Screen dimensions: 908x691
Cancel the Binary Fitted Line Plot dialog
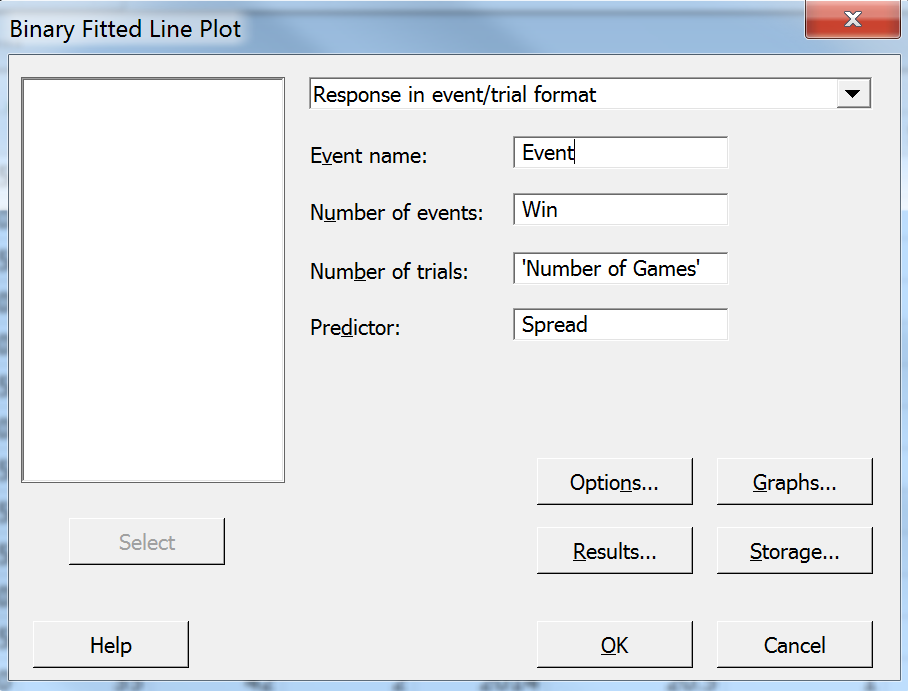794,645
